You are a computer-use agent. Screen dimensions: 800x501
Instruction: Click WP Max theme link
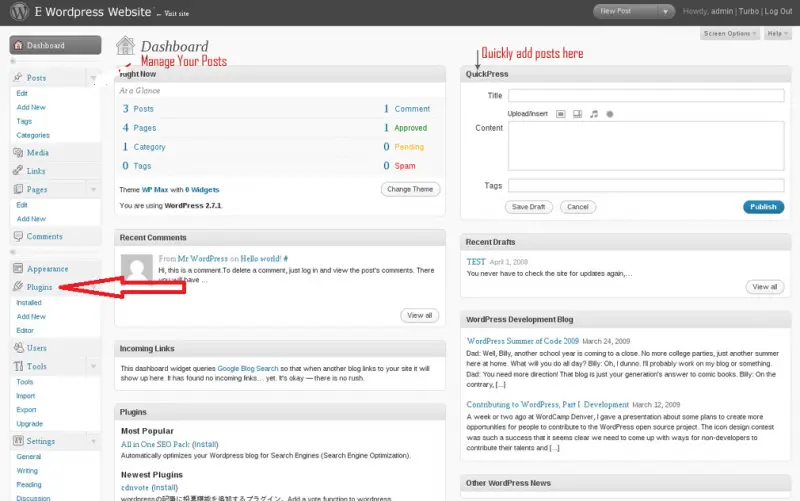pos(155,190)
